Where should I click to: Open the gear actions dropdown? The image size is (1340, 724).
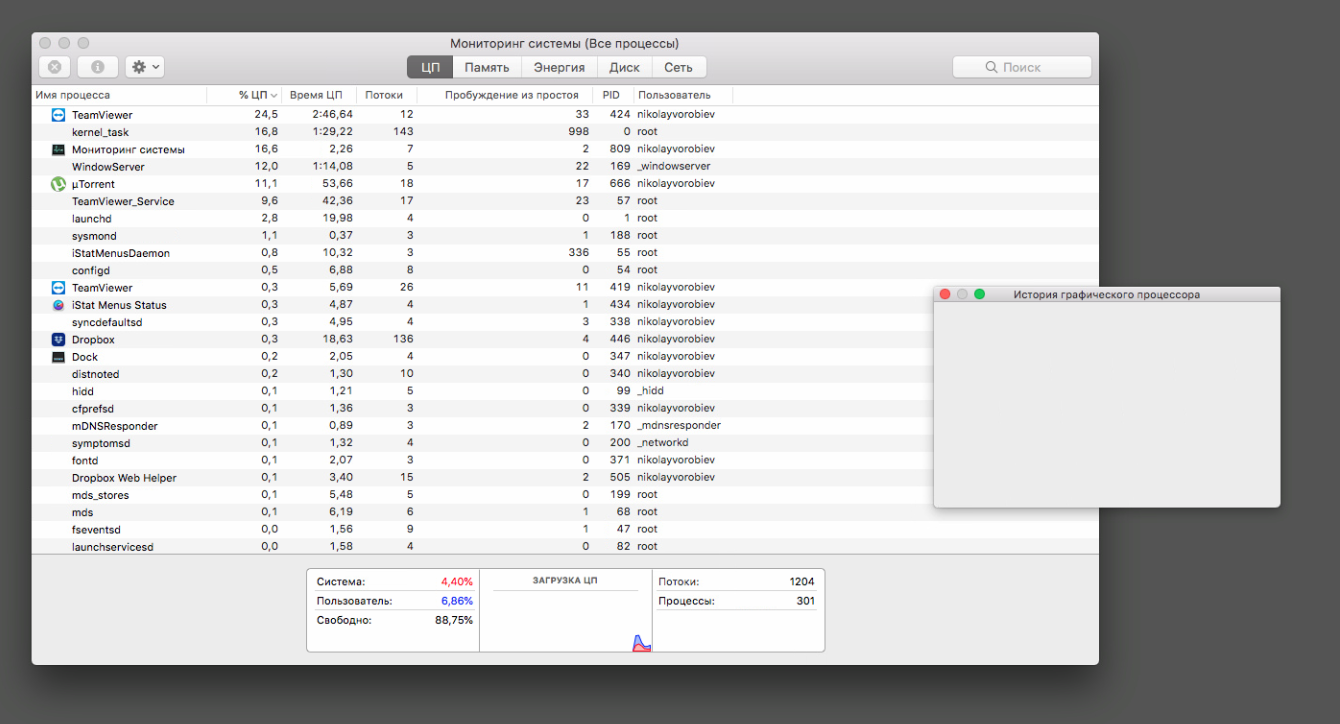pos(142,67)
